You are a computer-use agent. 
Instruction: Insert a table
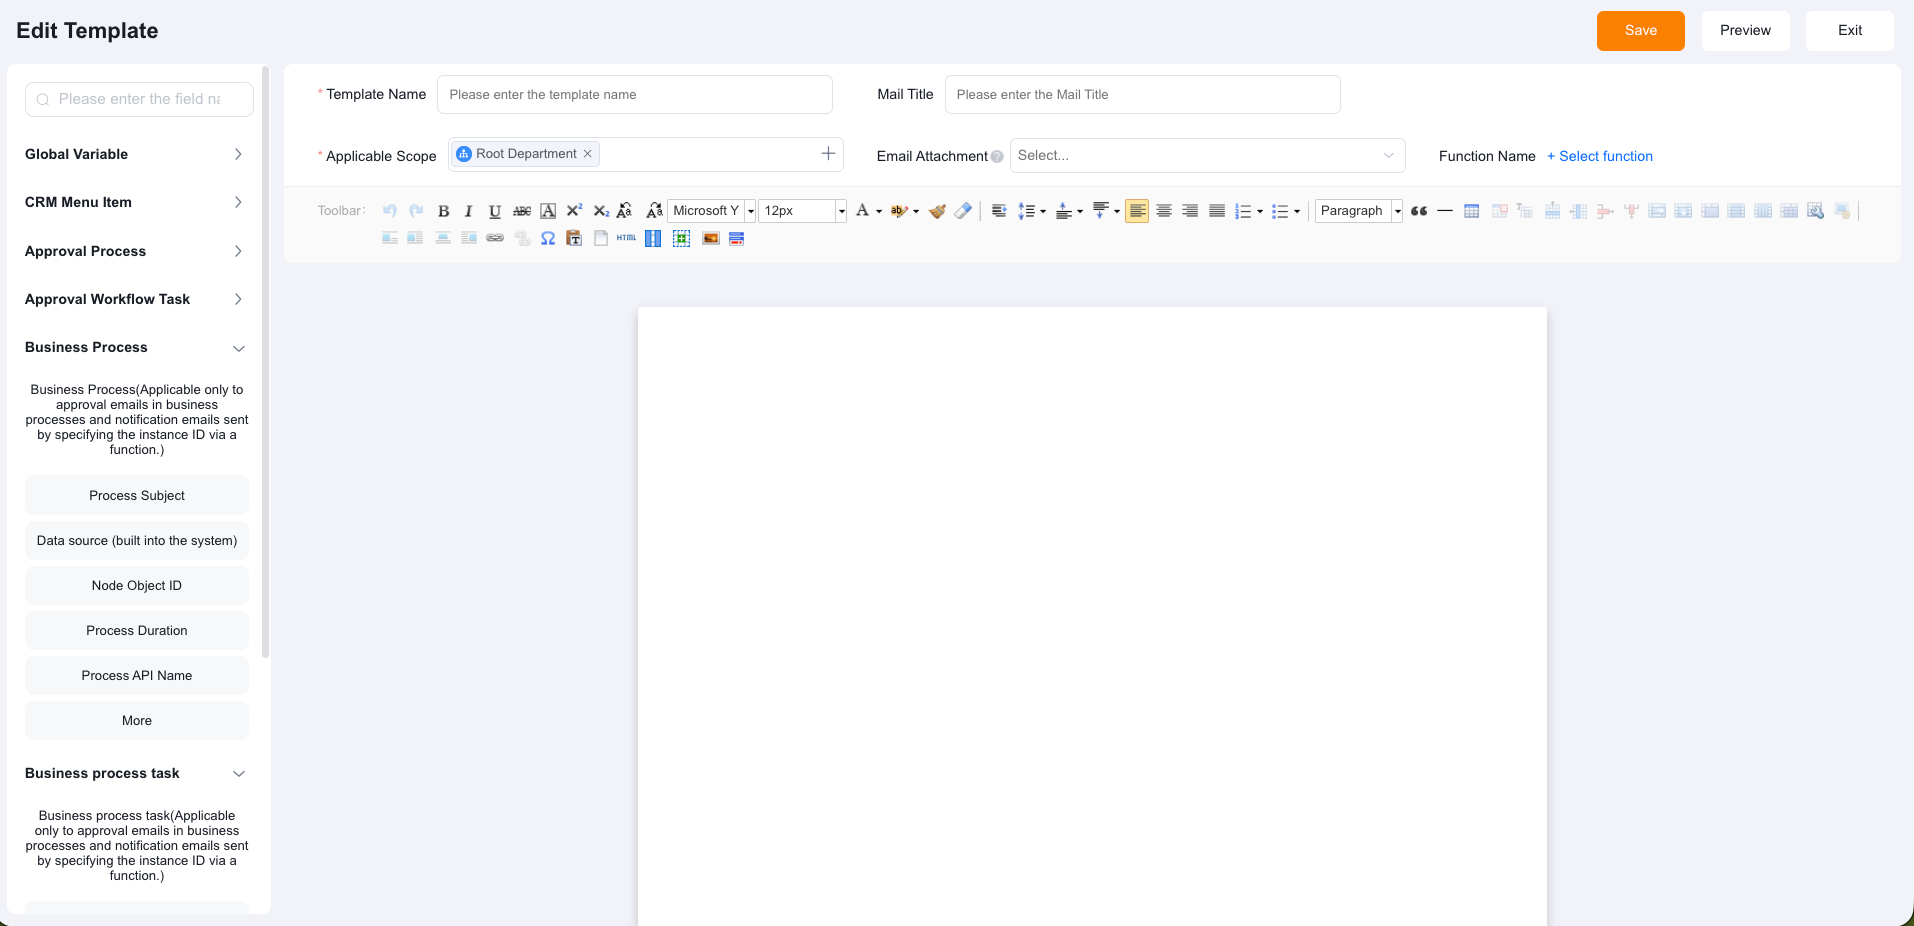[1472, 211]
